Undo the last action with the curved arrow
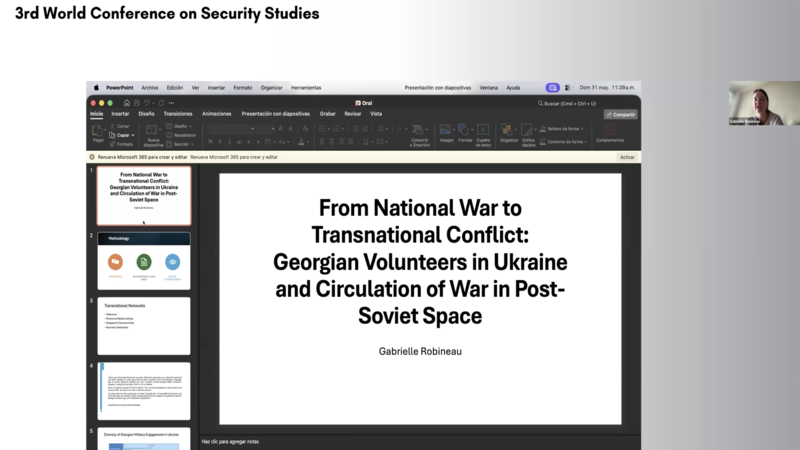 tap(147, 103)
